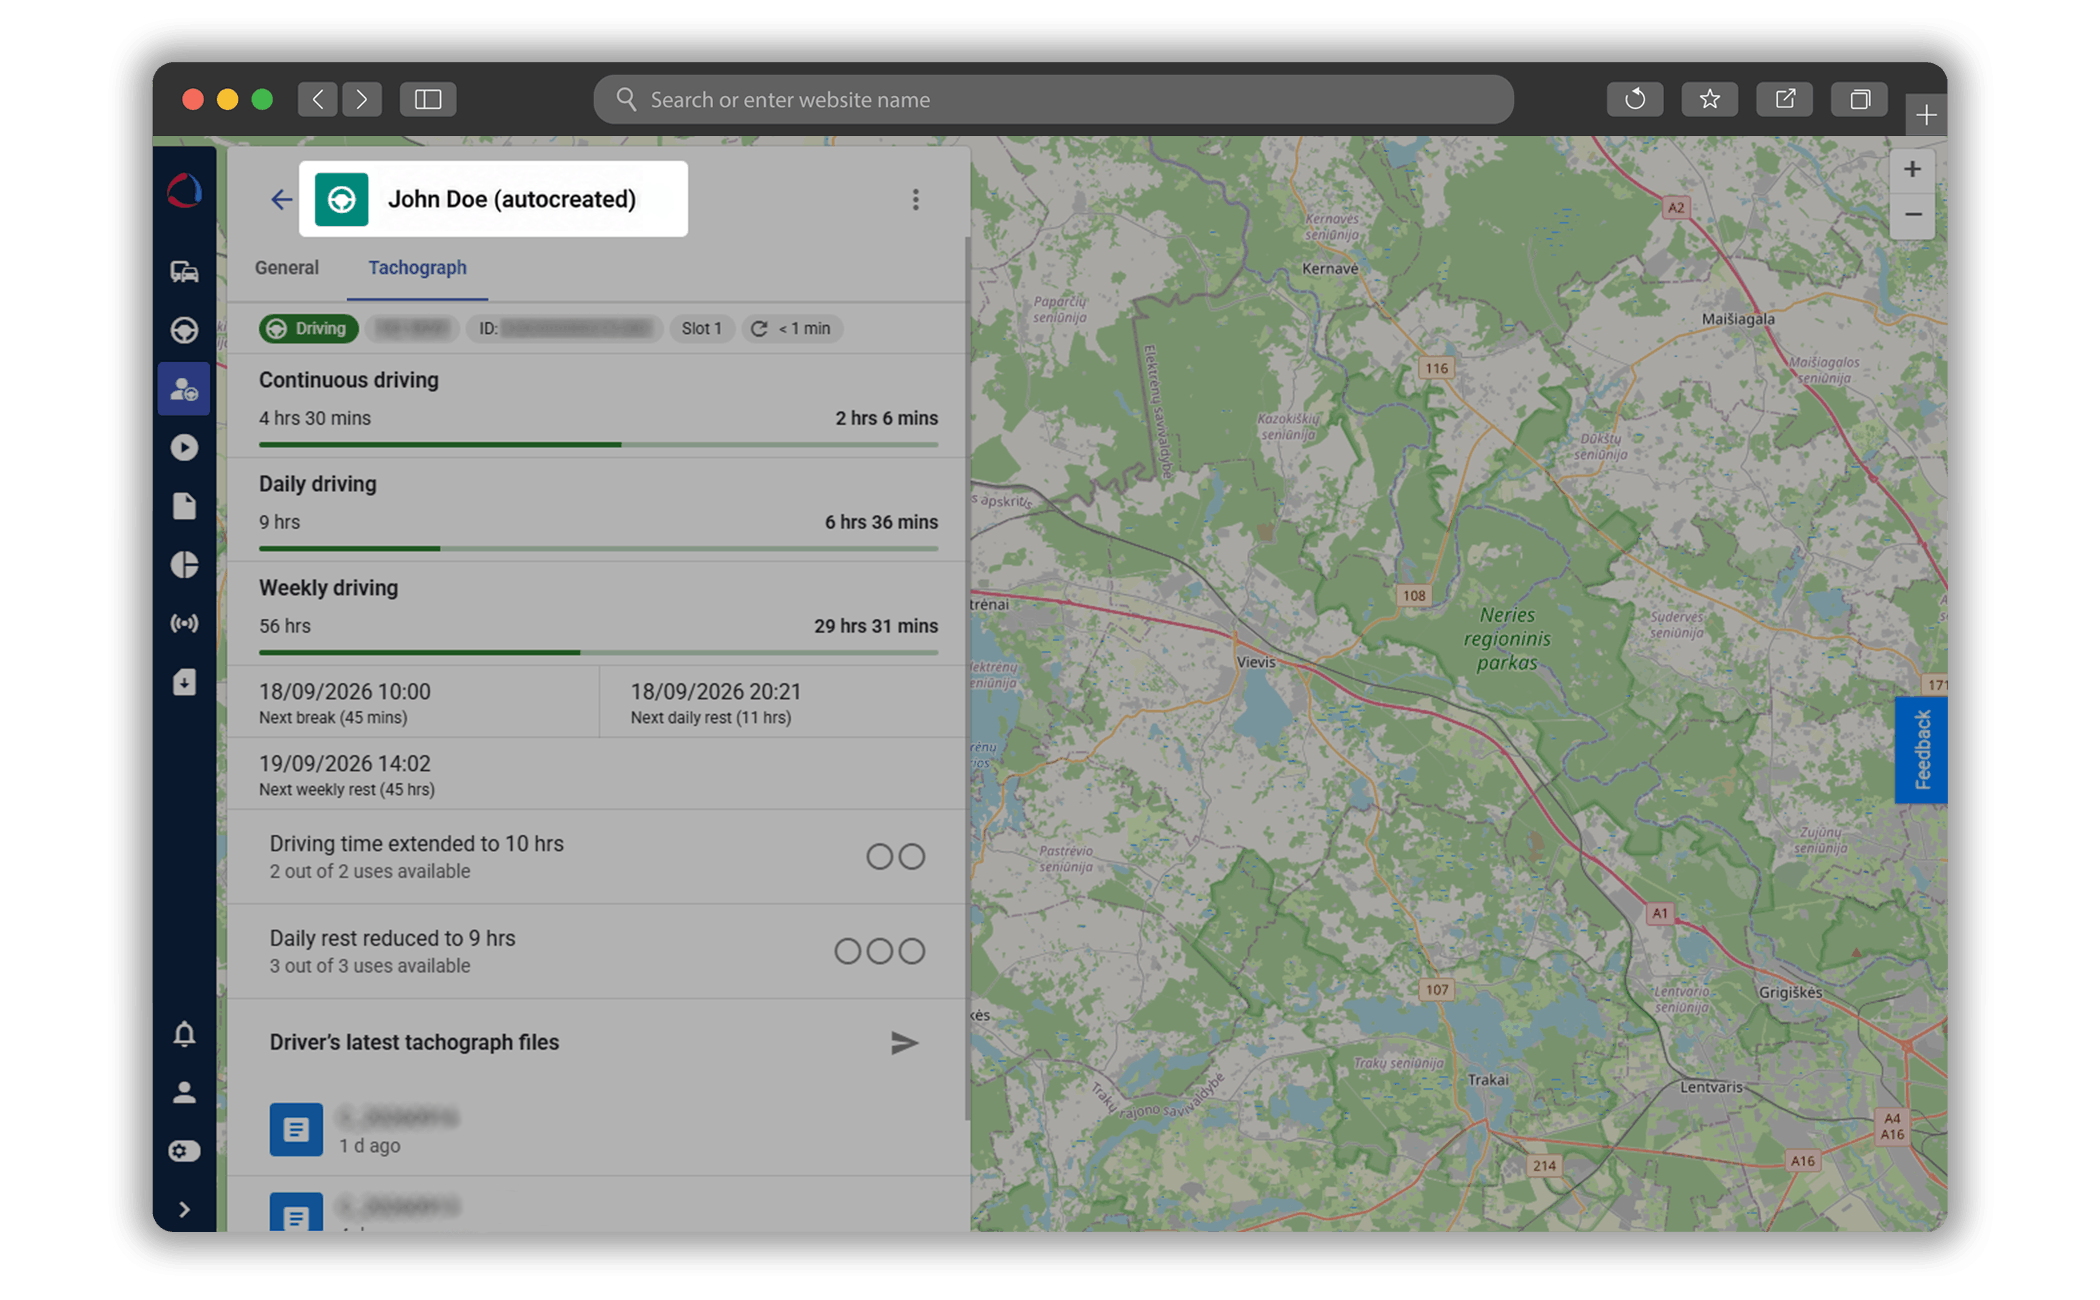Click the Weekly driving progress bar
The image size is (2100, 1300).
598,652
